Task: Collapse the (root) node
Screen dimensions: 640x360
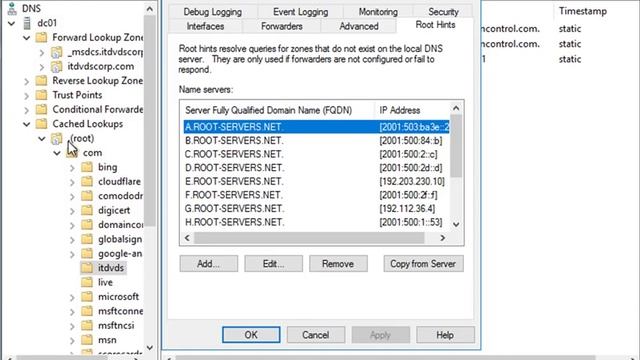Action: (x=42, y=139)
